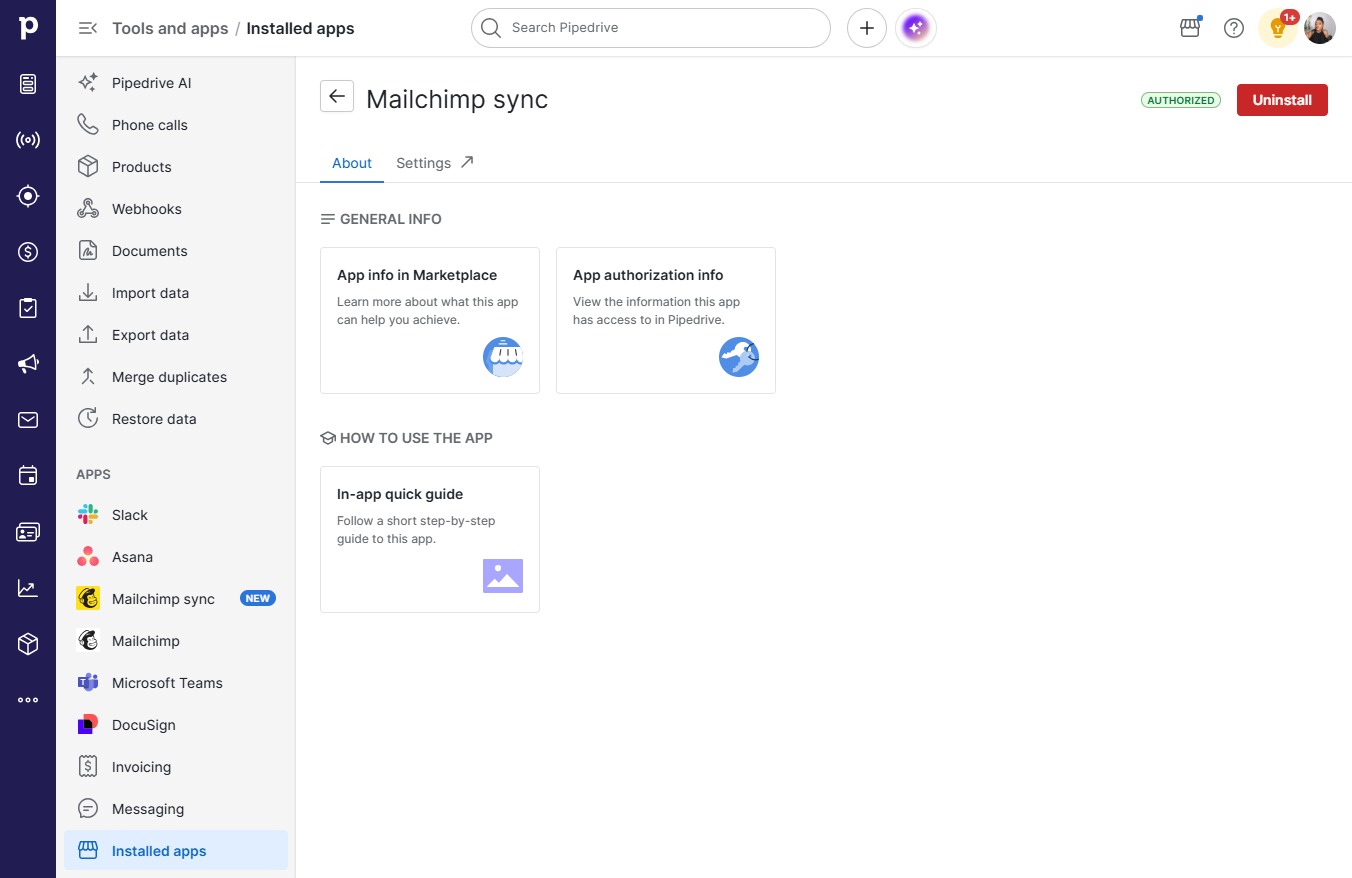1352x878 pixels.
Task: Open Import data in the sidebar
Action: [x=176, y=293]
